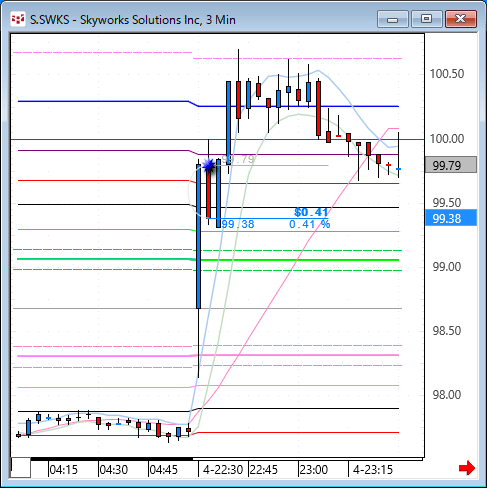Click the long red candle just after 23:00
This screenshot has height=488, width=487.
point(319,108)
